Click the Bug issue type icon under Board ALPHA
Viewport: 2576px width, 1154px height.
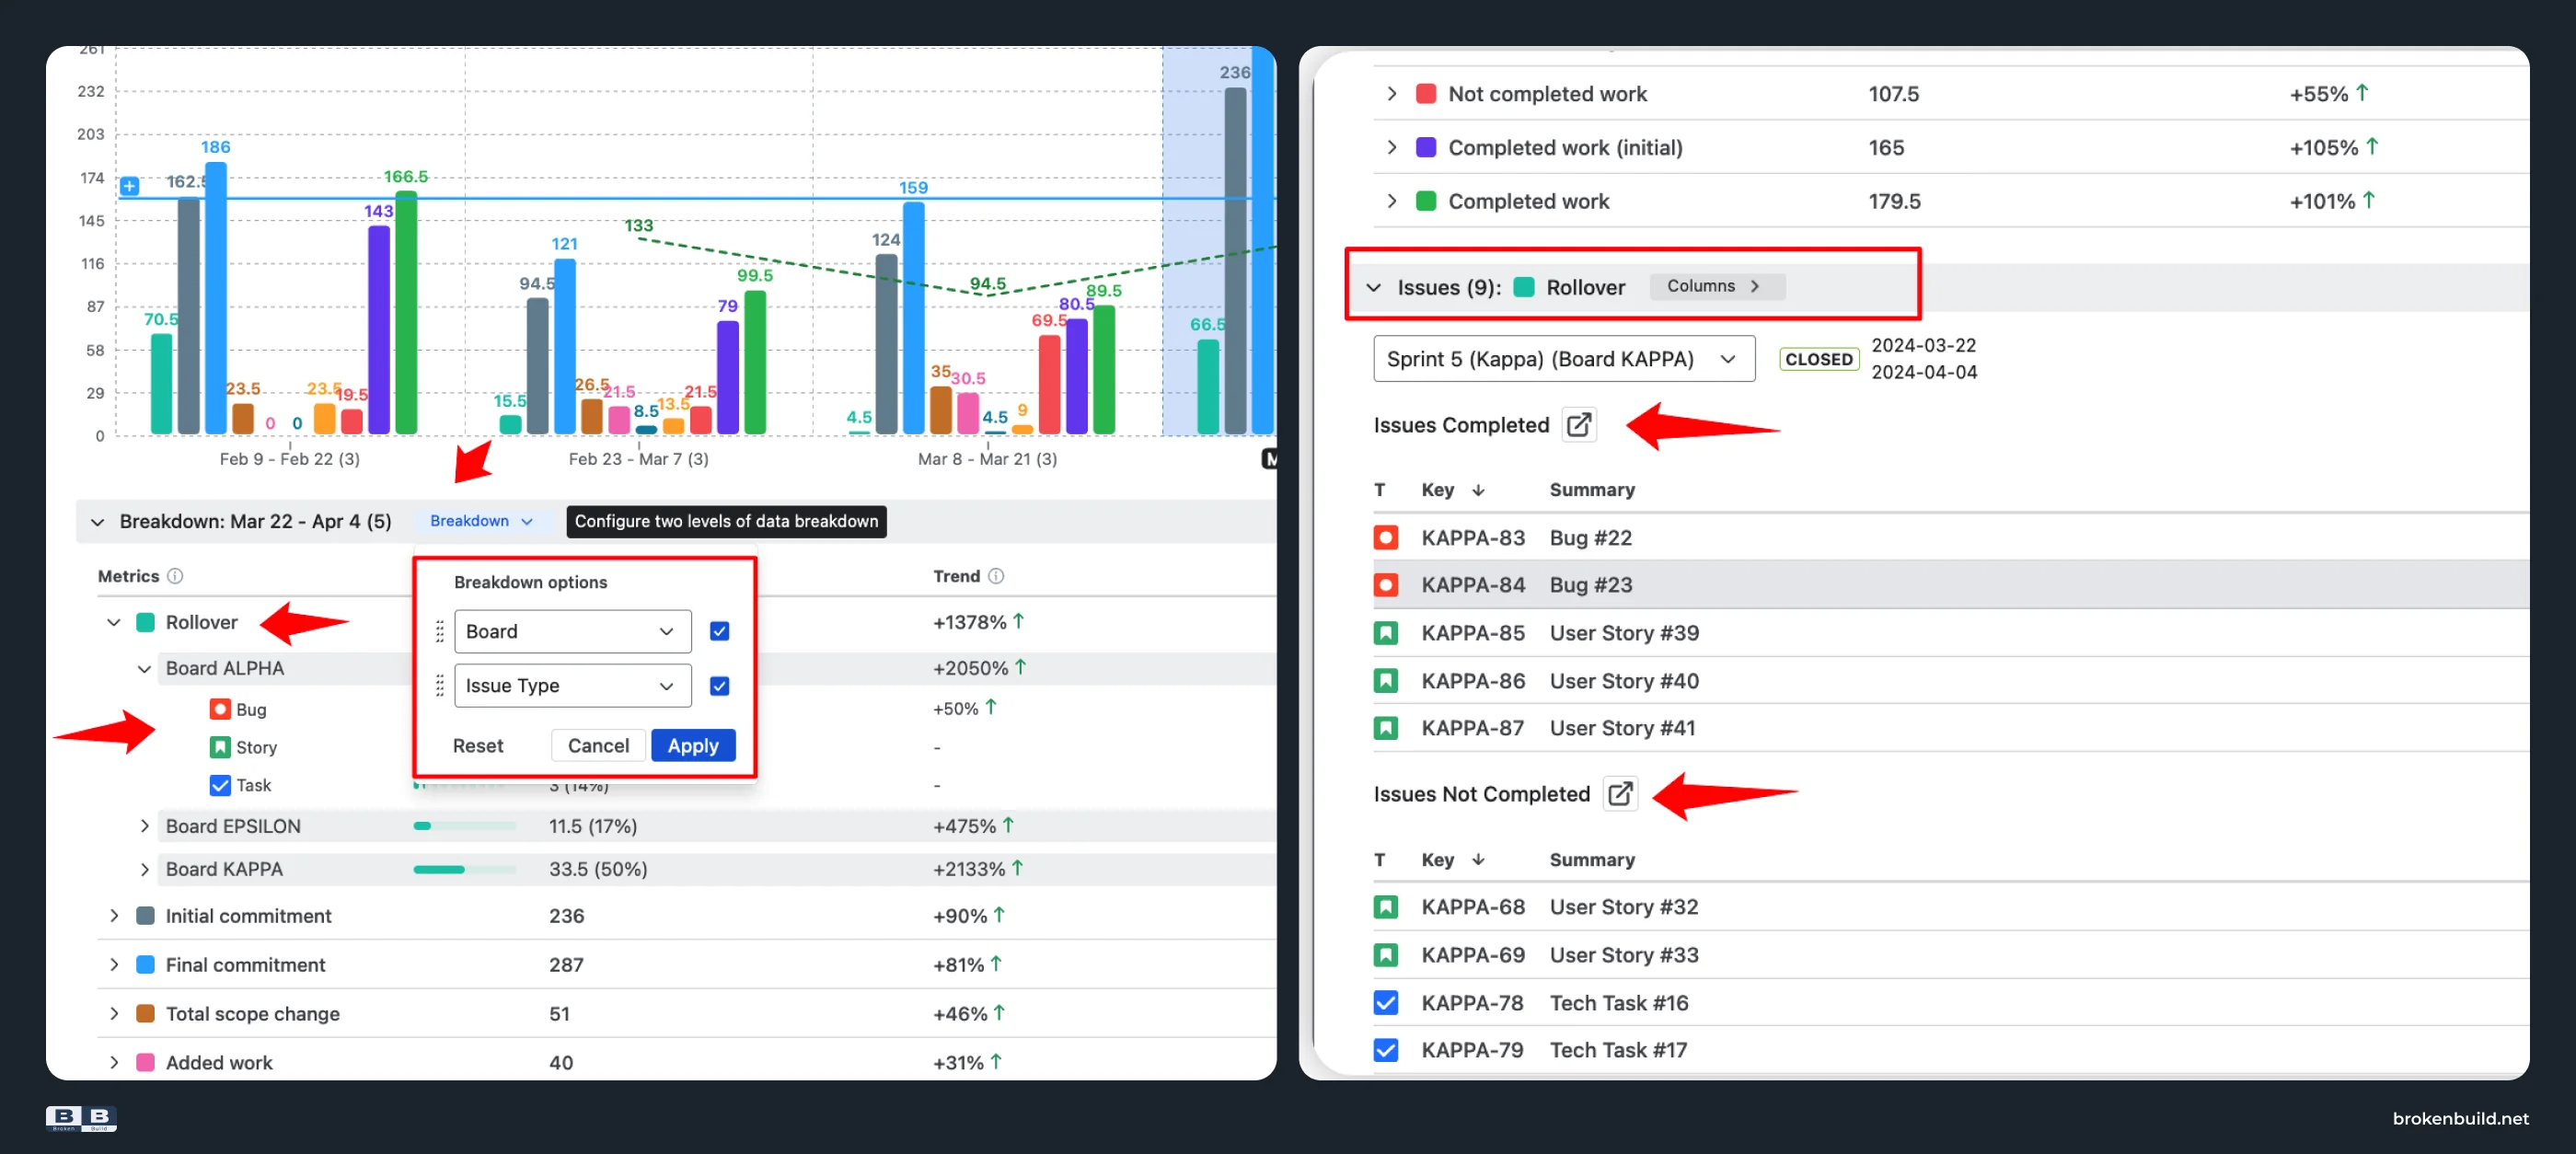(220, 709)
